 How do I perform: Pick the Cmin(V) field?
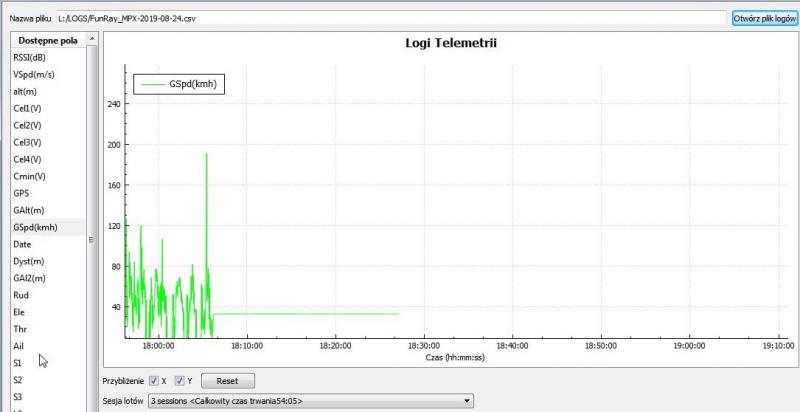[x=29, y=176]
